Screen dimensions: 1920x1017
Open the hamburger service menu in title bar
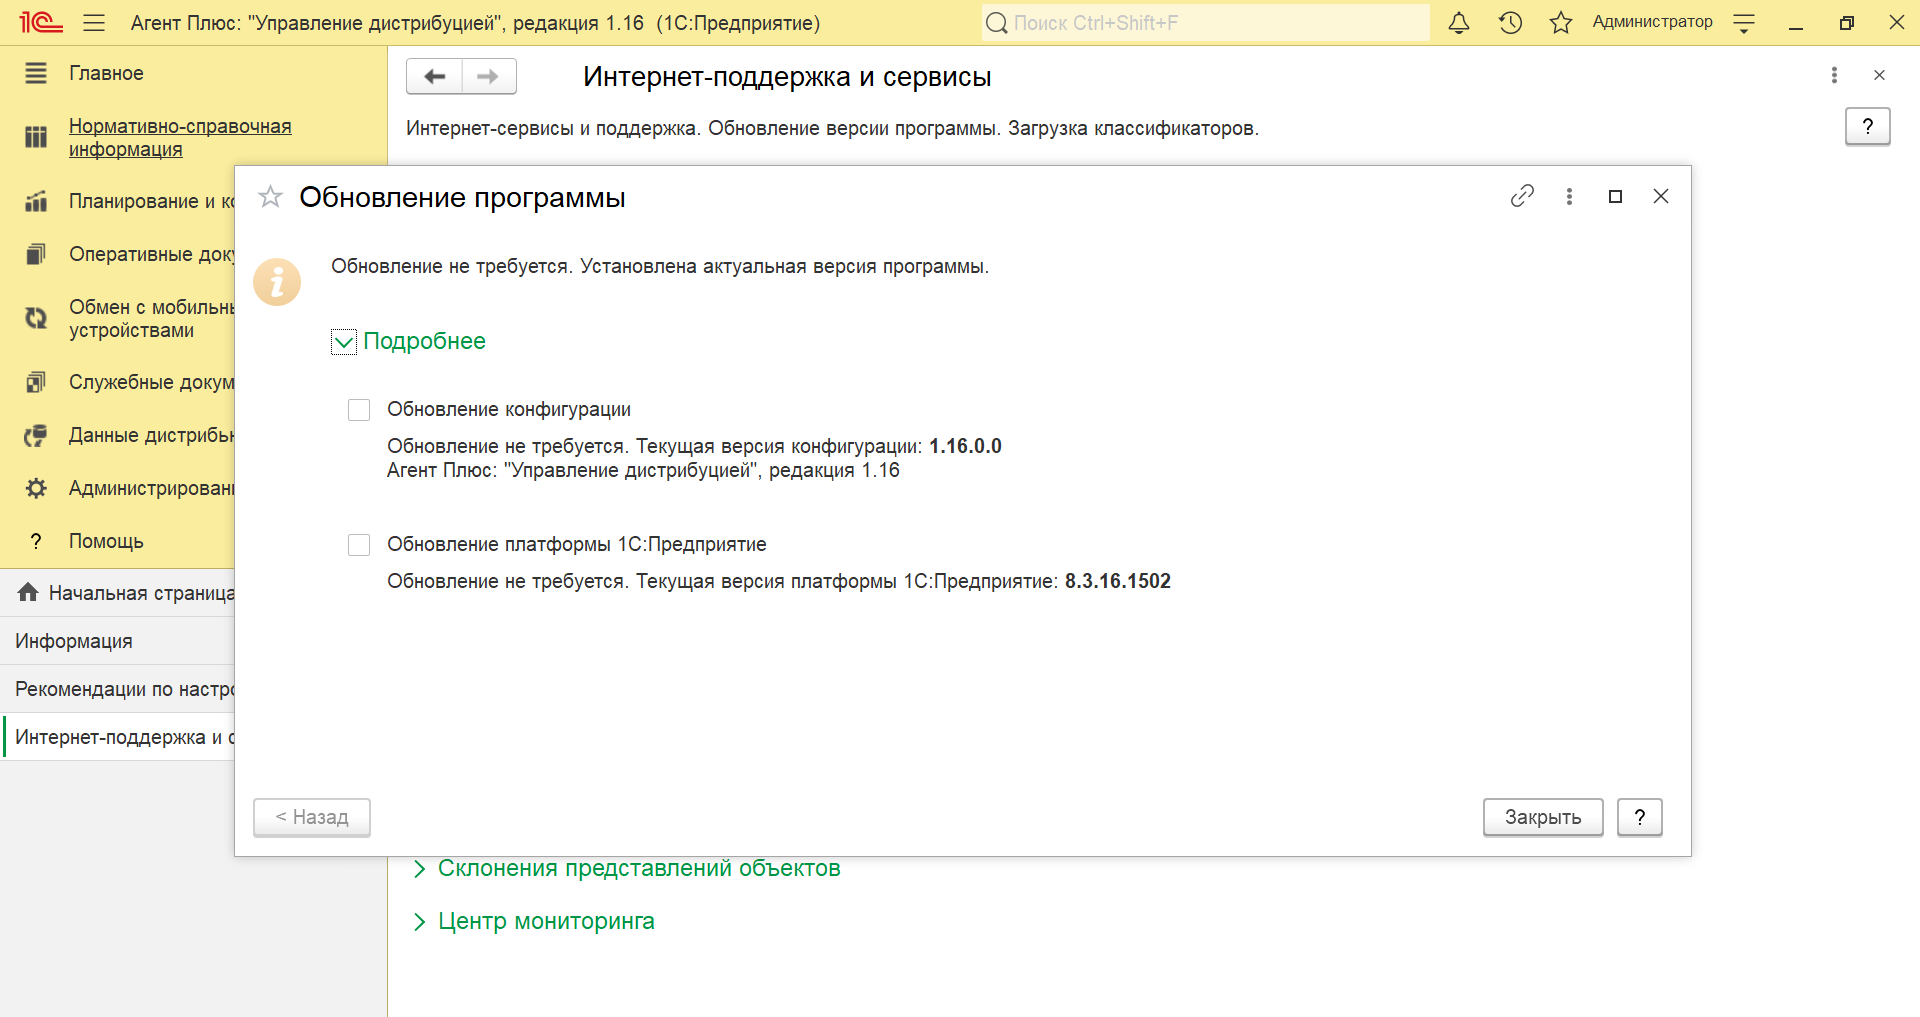click(x=94, y=22)
